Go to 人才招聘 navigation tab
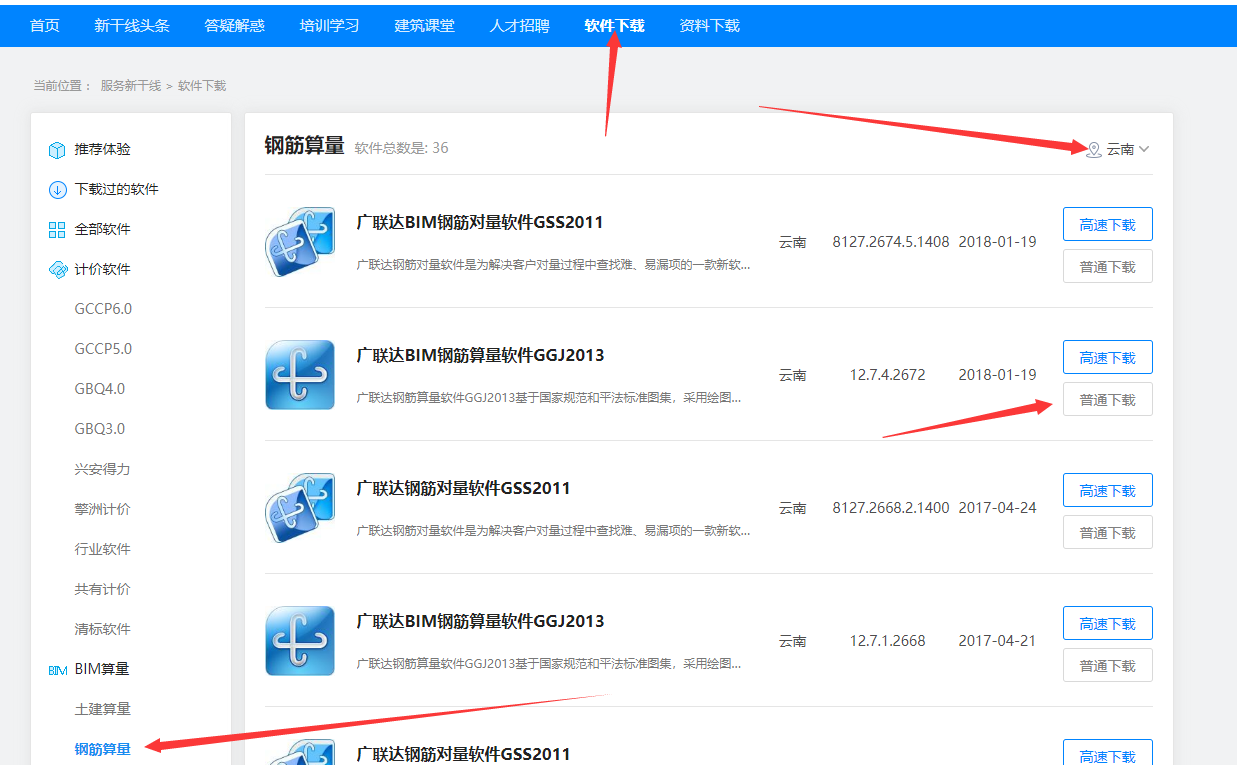The image size is (1237, 765). 520,26
